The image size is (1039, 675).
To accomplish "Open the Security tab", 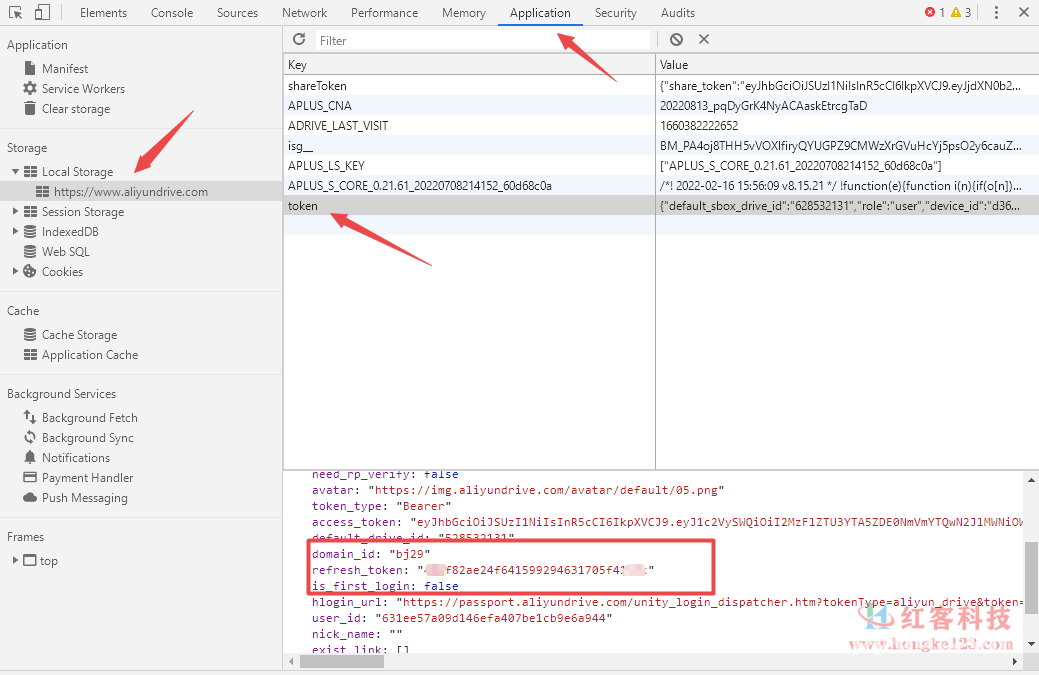I will pos(616,13).
